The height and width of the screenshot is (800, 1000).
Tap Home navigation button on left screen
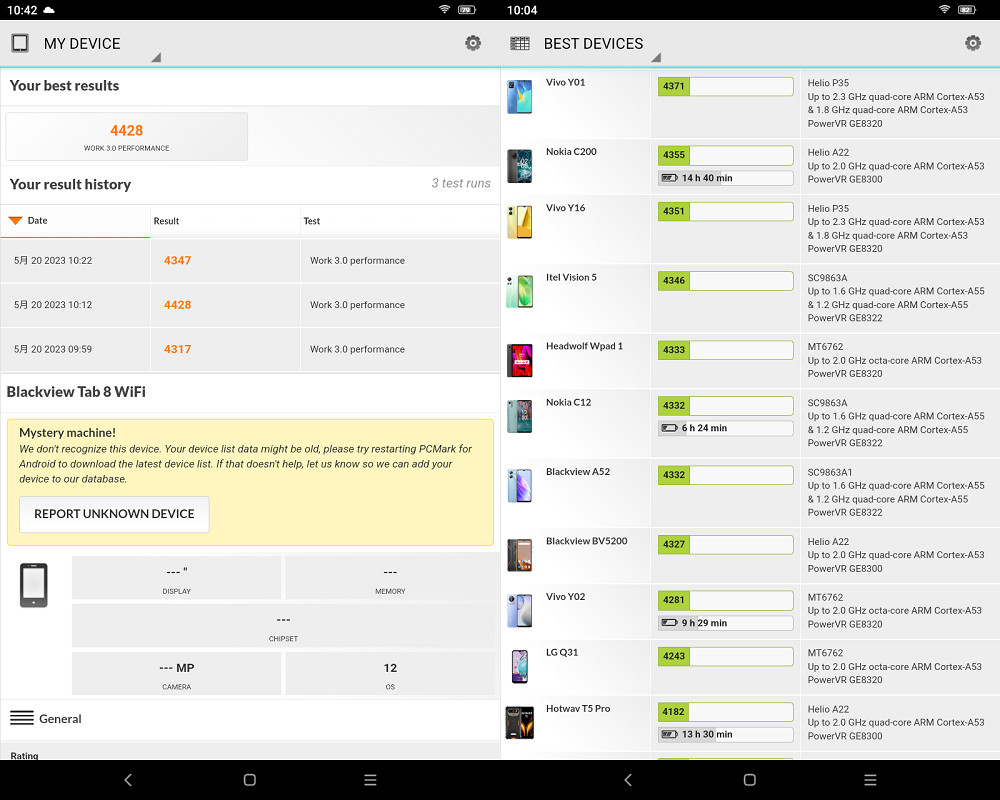pos(250,780)
